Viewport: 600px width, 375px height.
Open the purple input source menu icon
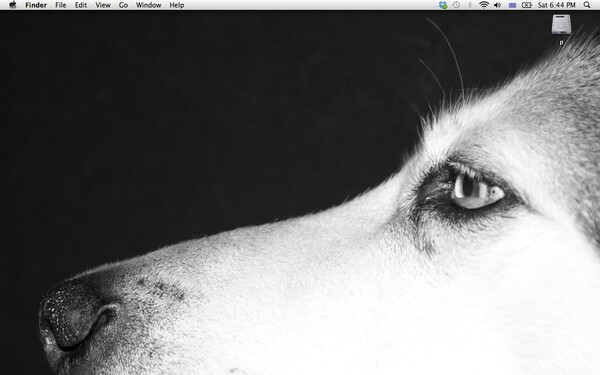click(512, 5)
